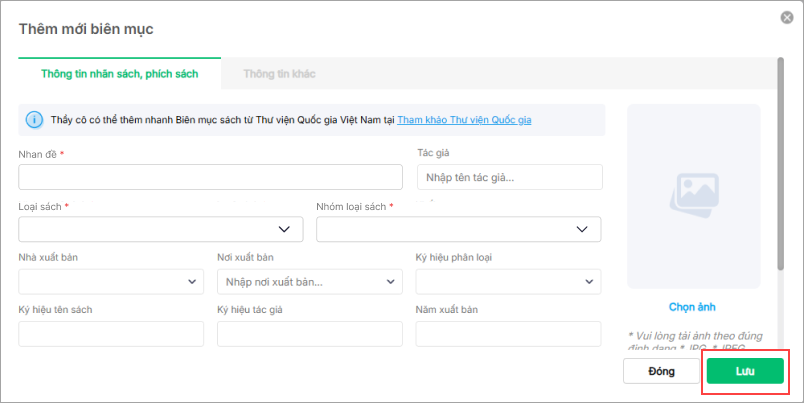Open the Tham khảo Thư viện Quốc gia link
Viewport: 804px width, 403px height.
pyautogui.click(x=464, y=120)
